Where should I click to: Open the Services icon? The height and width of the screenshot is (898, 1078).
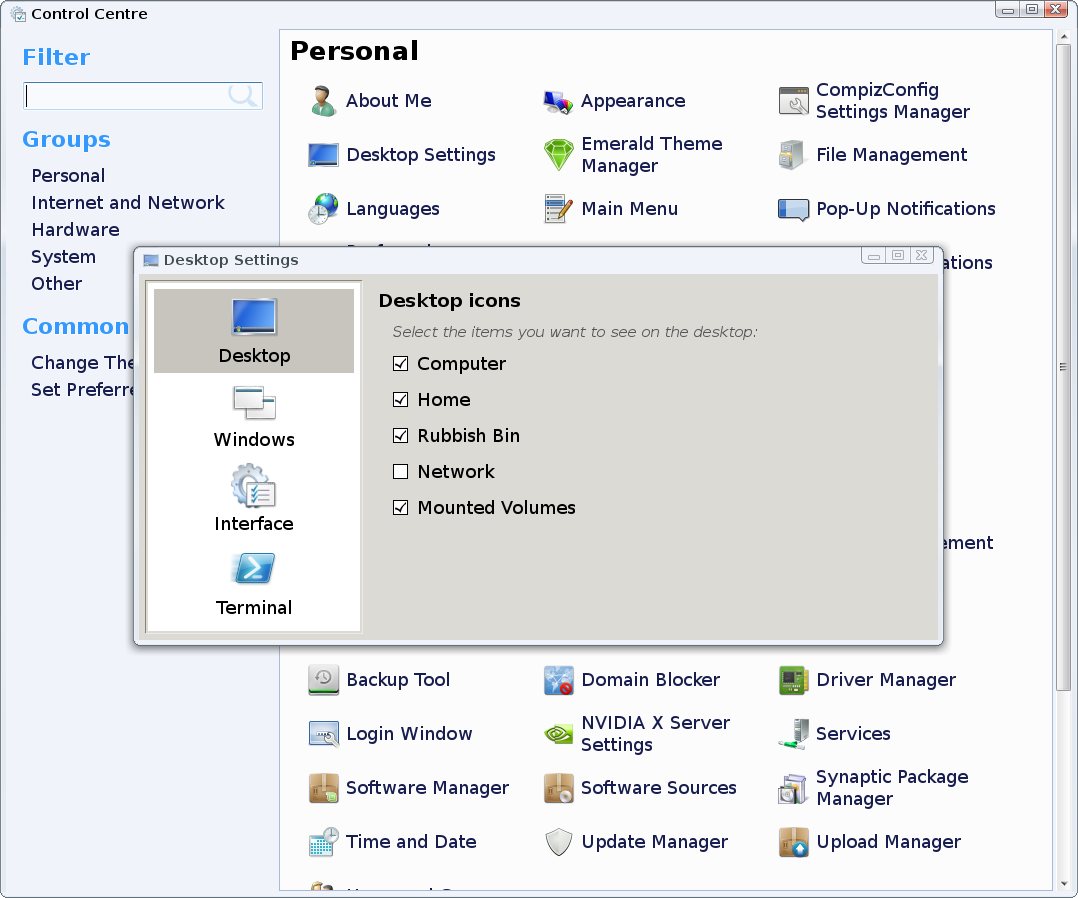(x=793, y=734)
